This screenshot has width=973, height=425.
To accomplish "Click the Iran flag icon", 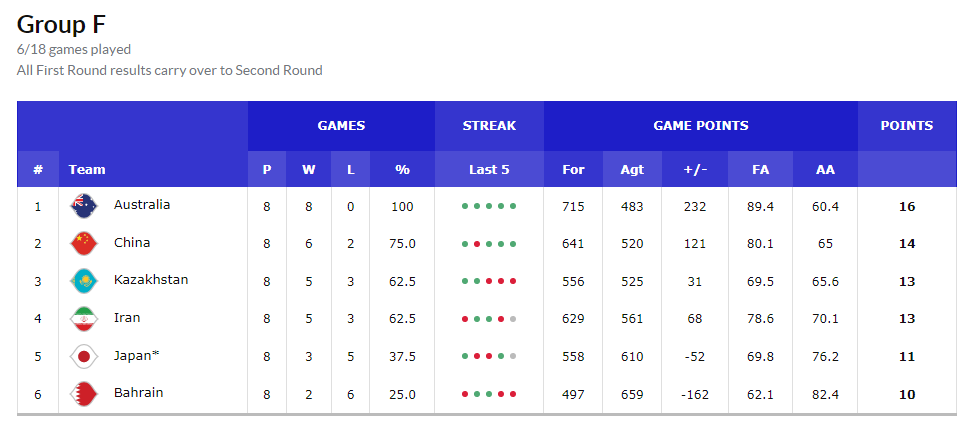I will point(83,319).
